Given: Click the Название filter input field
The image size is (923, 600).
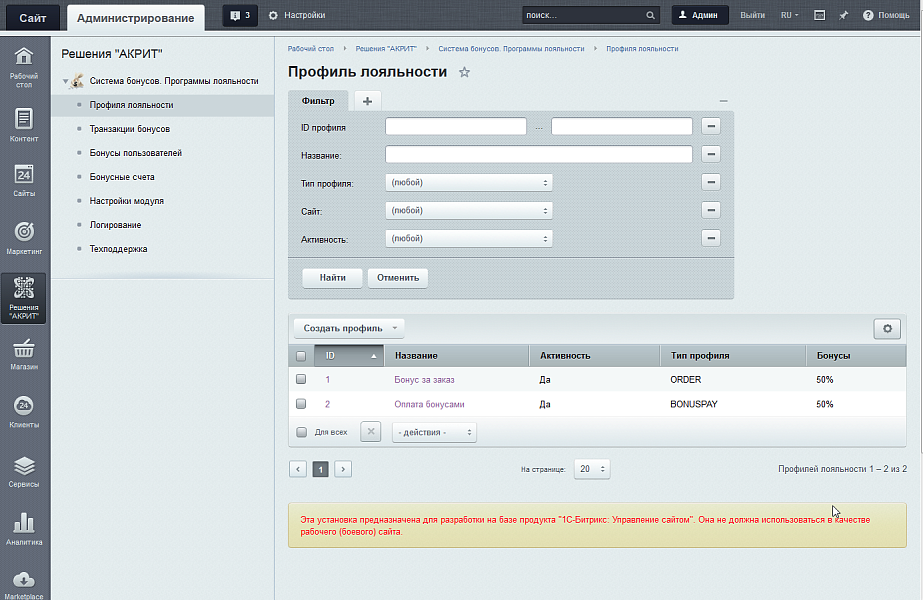Looking at the screenshot, I should point(538,155).
